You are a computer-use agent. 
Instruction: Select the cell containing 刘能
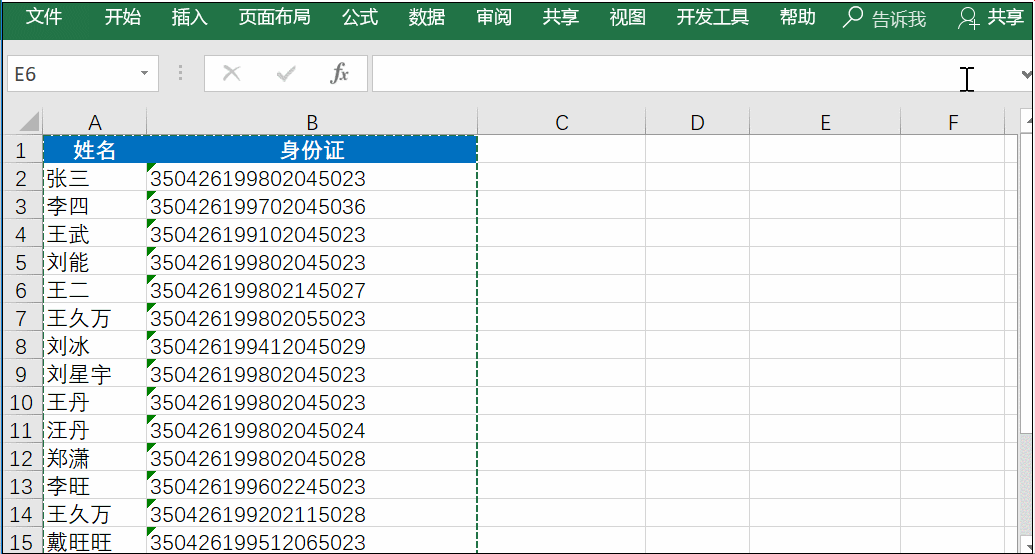point(94,262)
